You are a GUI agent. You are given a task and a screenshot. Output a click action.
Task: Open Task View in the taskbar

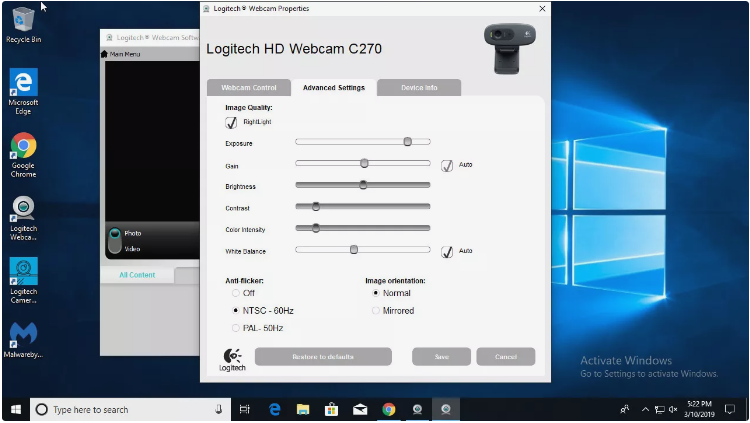point(244,410)
